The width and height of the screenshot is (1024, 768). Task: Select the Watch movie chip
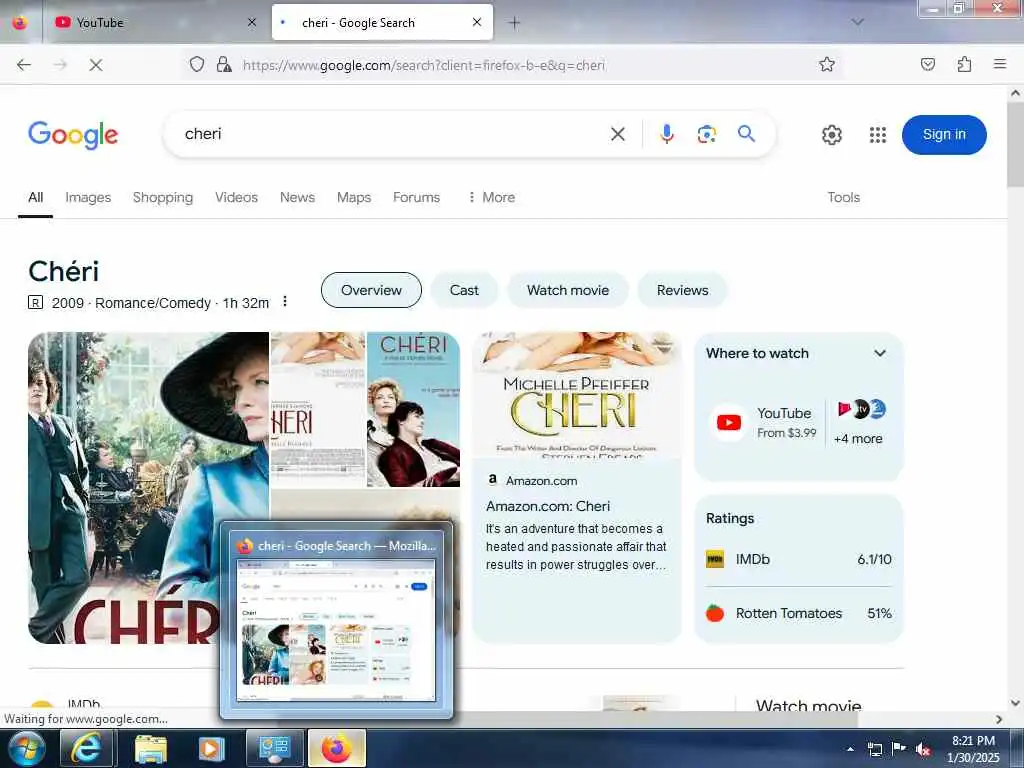(568, 290)
